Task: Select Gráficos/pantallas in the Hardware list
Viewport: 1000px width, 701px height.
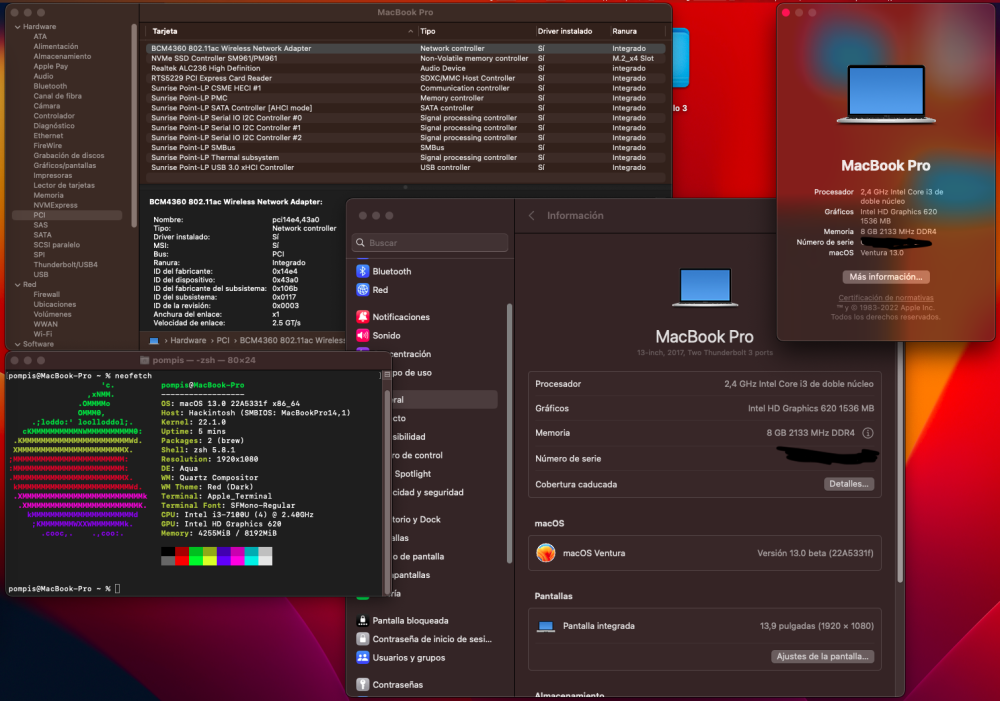Action: click(64, 165)
